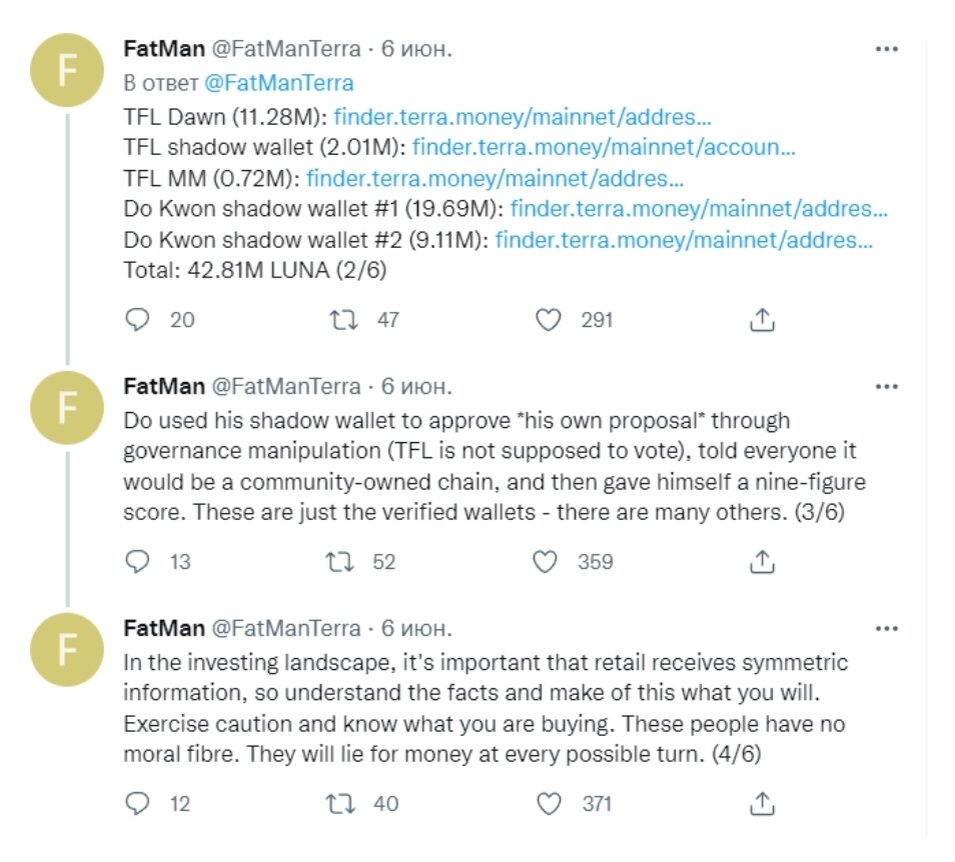This screenshot has width=955, height=862.
Task: Open more options on first tweet
Action: pyautogui.click(x=886, y=49)
